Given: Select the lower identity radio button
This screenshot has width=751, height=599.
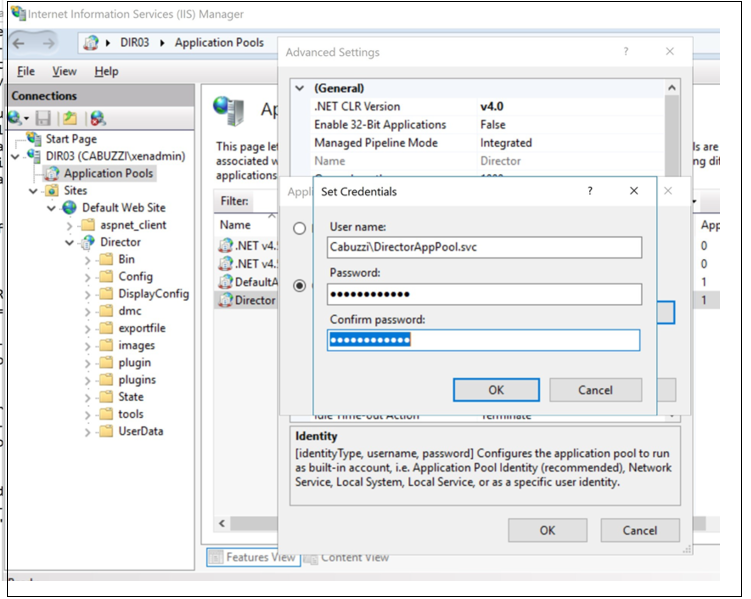Looking at the screenshot, I should [299, 286].
